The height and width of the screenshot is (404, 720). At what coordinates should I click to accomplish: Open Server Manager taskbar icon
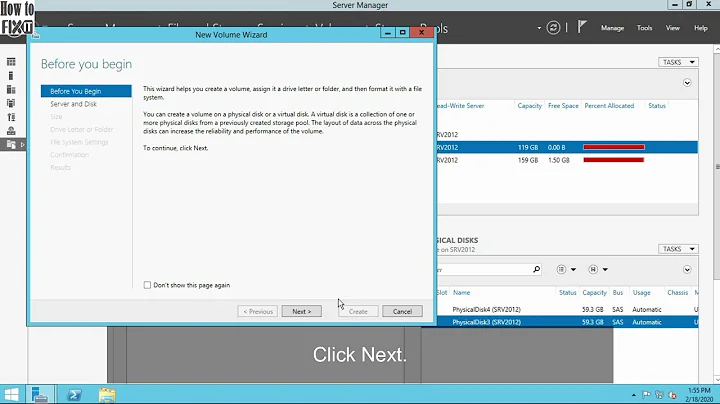coord(40,394)
